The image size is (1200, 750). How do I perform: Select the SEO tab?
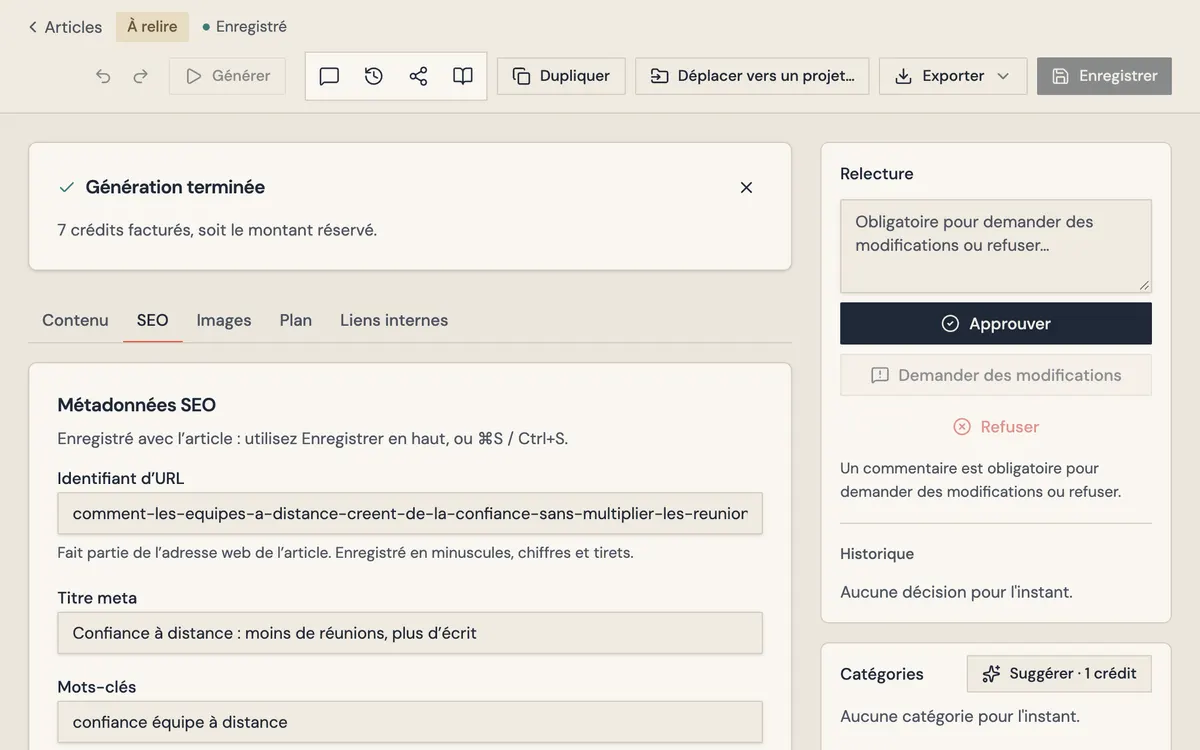(153, 320)
